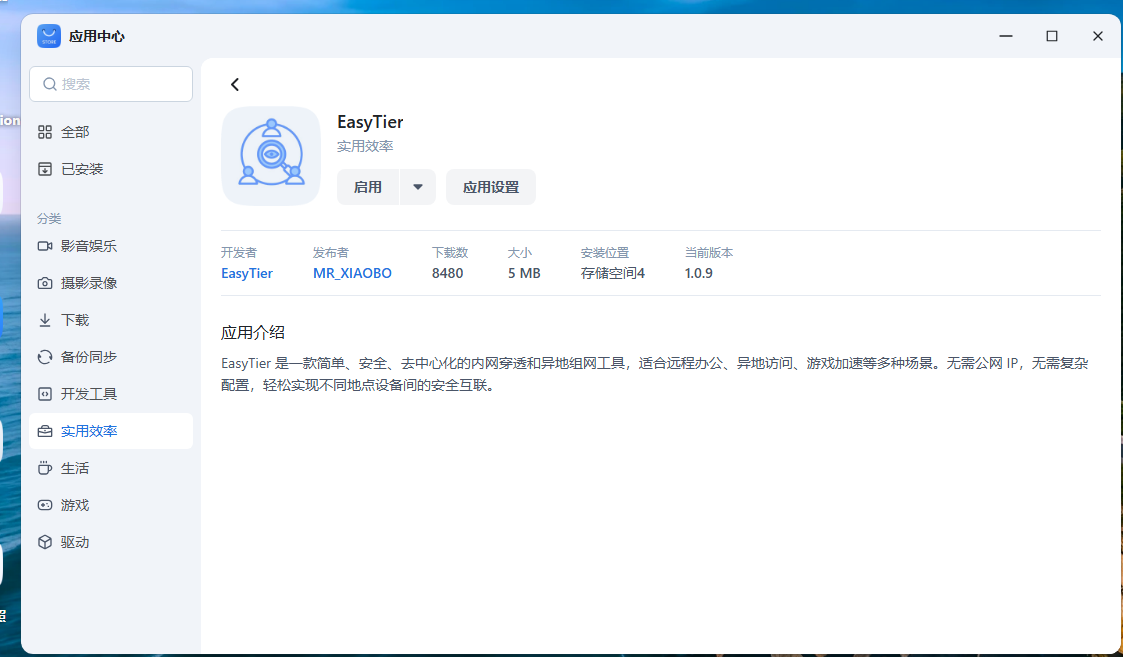Open the MR_XIAOBO publisher link
The image size is (1123, 657).
click(x=352, y=273)
